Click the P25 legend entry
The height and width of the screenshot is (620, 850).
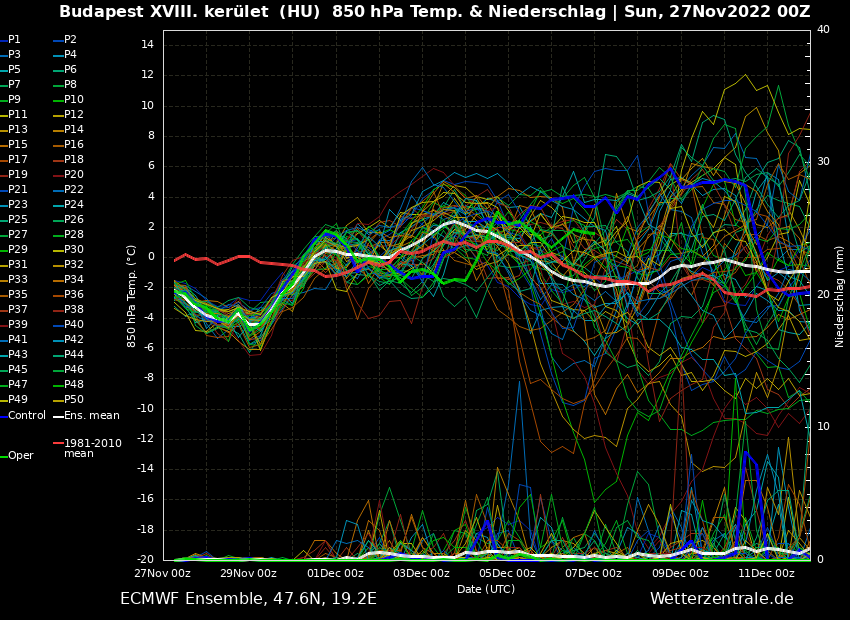pyautogui.click(x=18, y=220)
